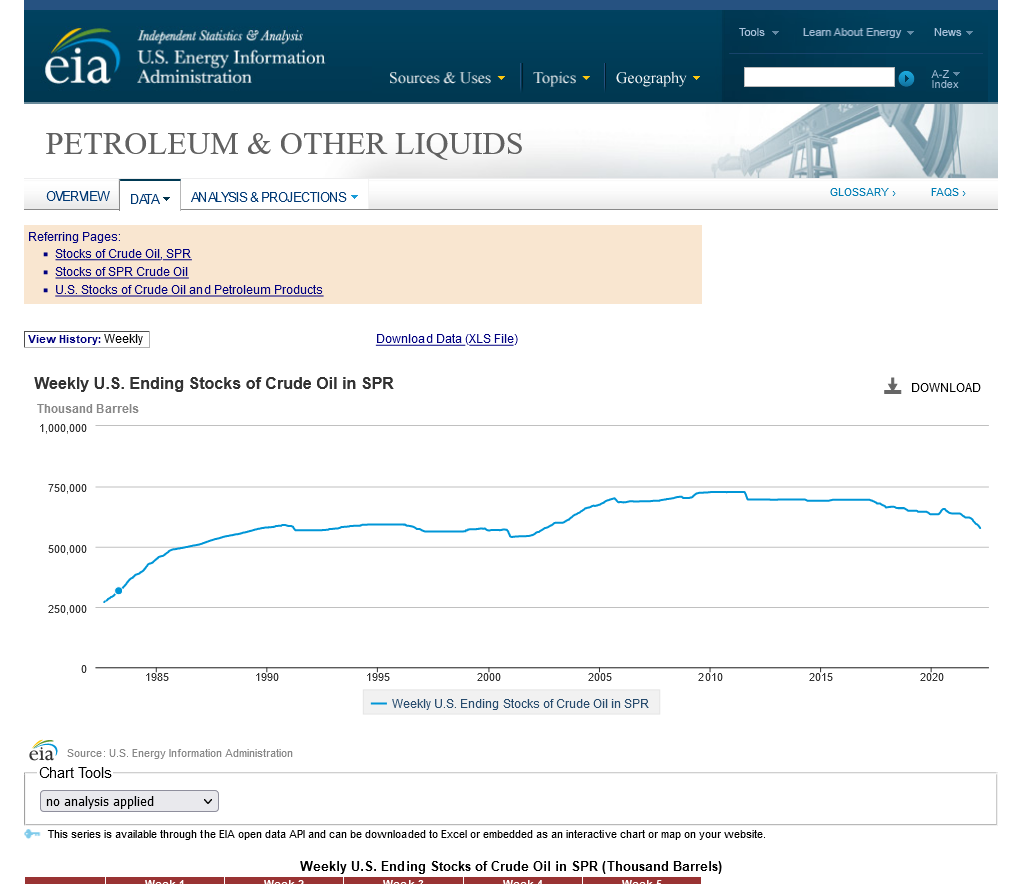1017x884 pixels.
Task: Go to the Glossary page
Action: pyautogui.click(x=862, y=192)
